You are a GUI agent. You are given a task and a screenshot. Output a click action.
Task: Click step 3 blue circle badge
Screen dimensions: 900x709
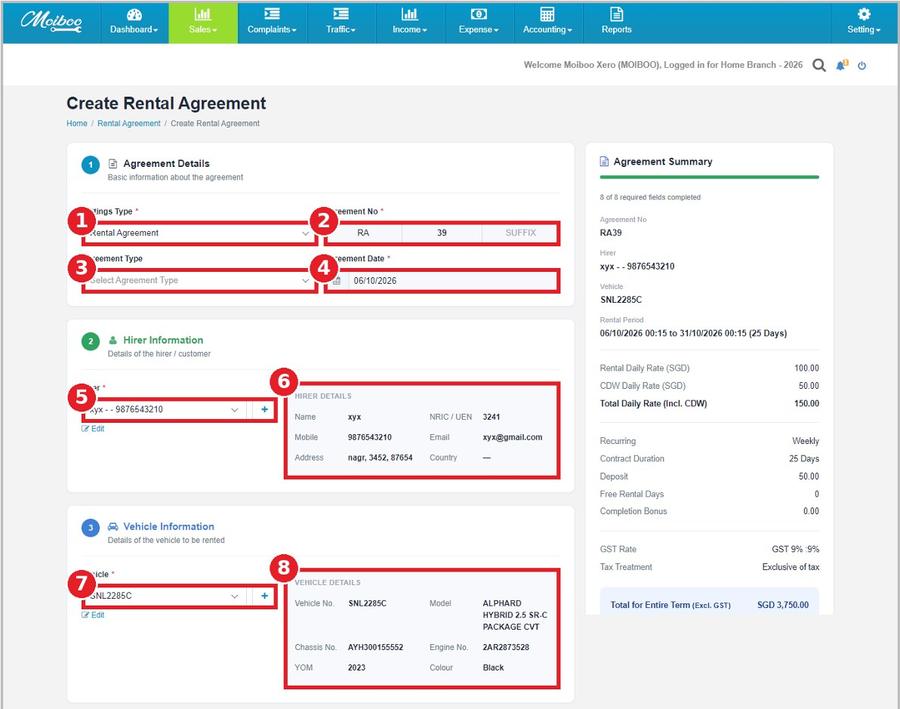(90, 528)
